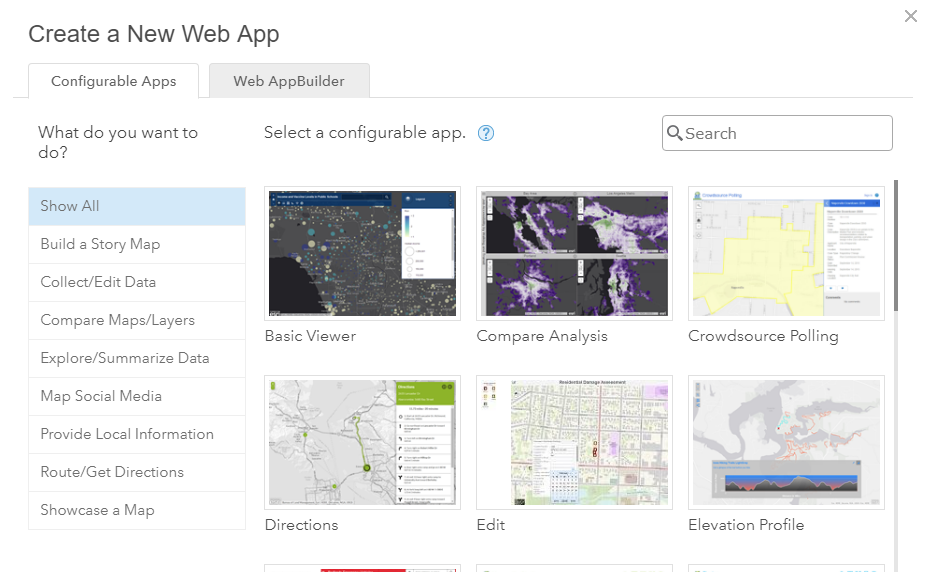Select Showcase a Map category
The height and width of the screenshot is (572, 927).
pyautogui.click(x=137, y=510)
